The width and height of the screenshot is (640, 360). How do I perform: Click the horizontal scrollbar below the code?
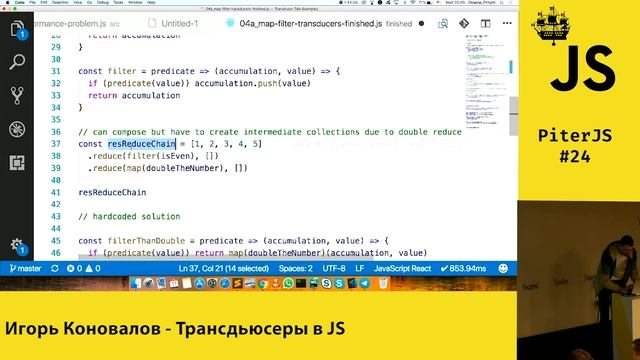[226, 258]
